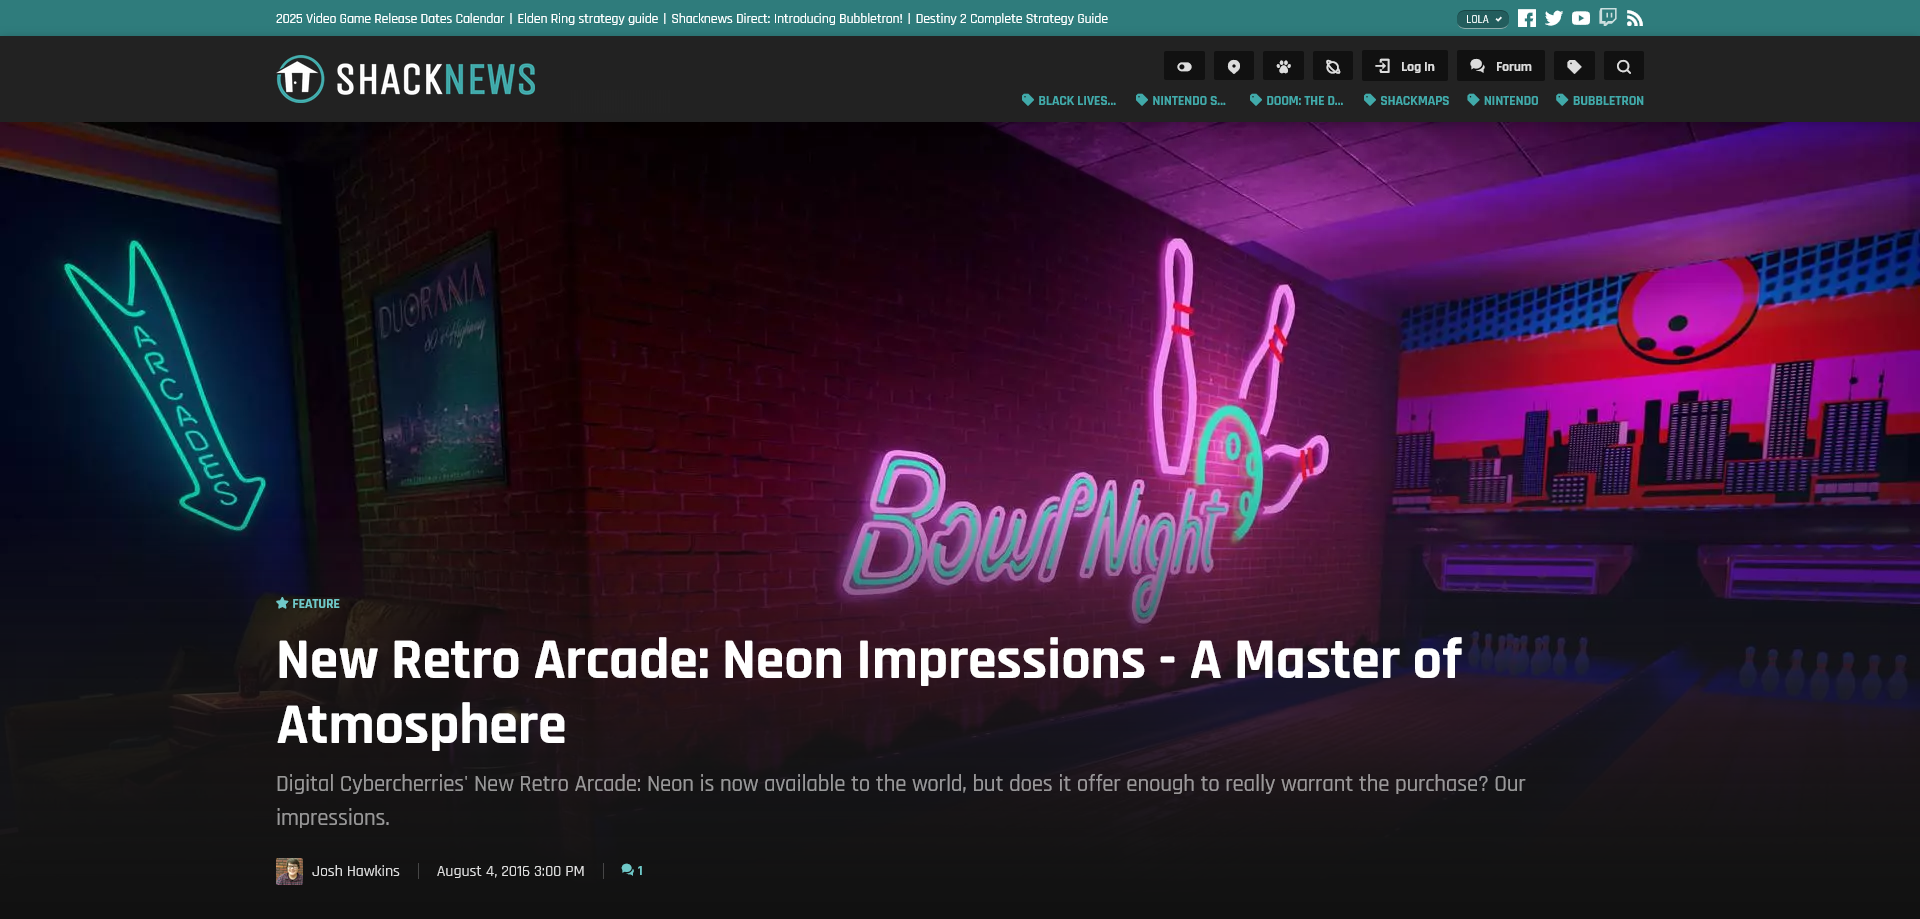Screen dimensions: 1920x919
Task: Open the comments count bubble
Action: (632, 871)
